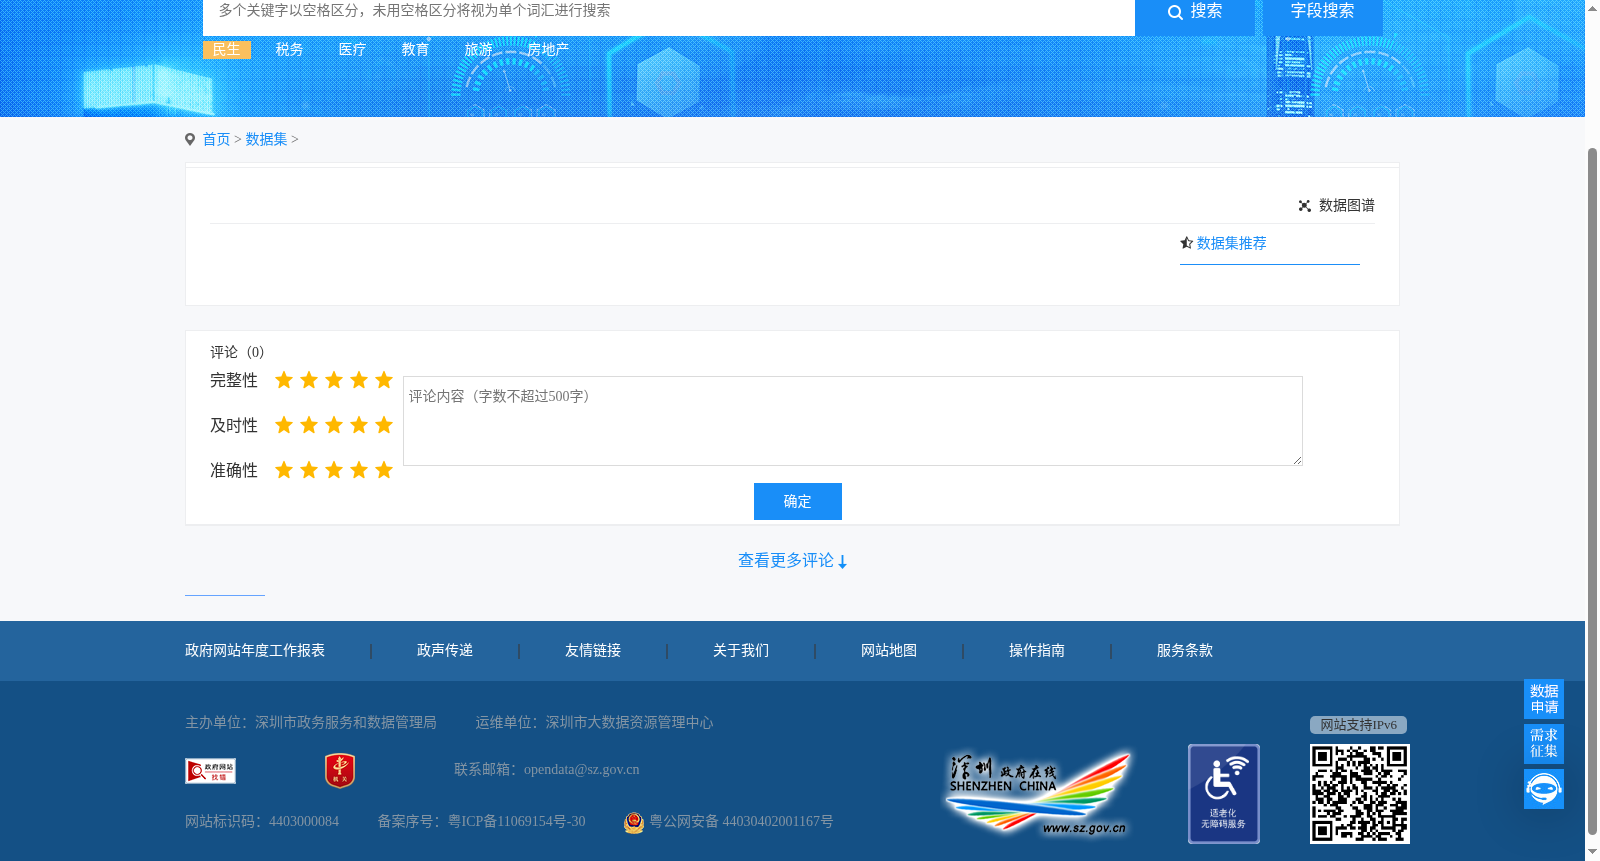
Task: Open 关于我们 footer link
Action: click(x=741, y=651)
